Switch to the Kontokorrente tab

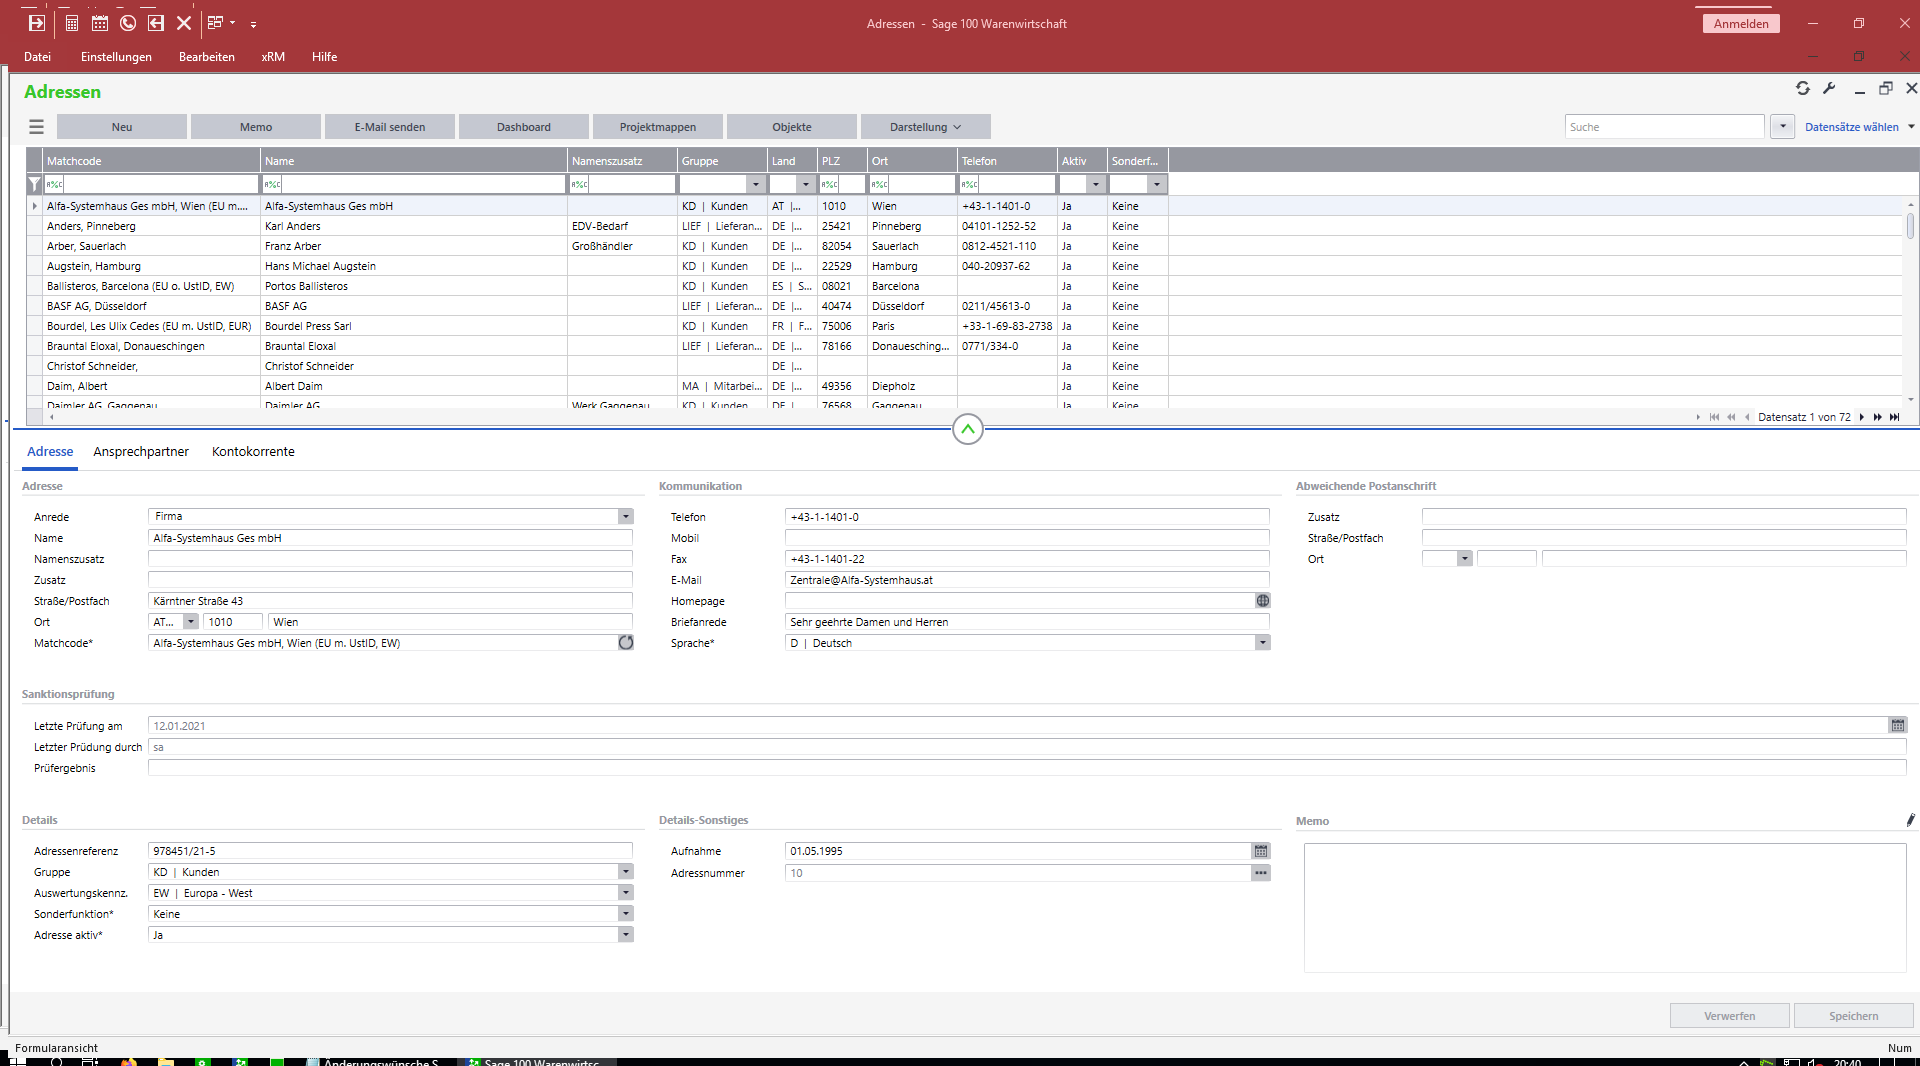(x=253, y=452)
